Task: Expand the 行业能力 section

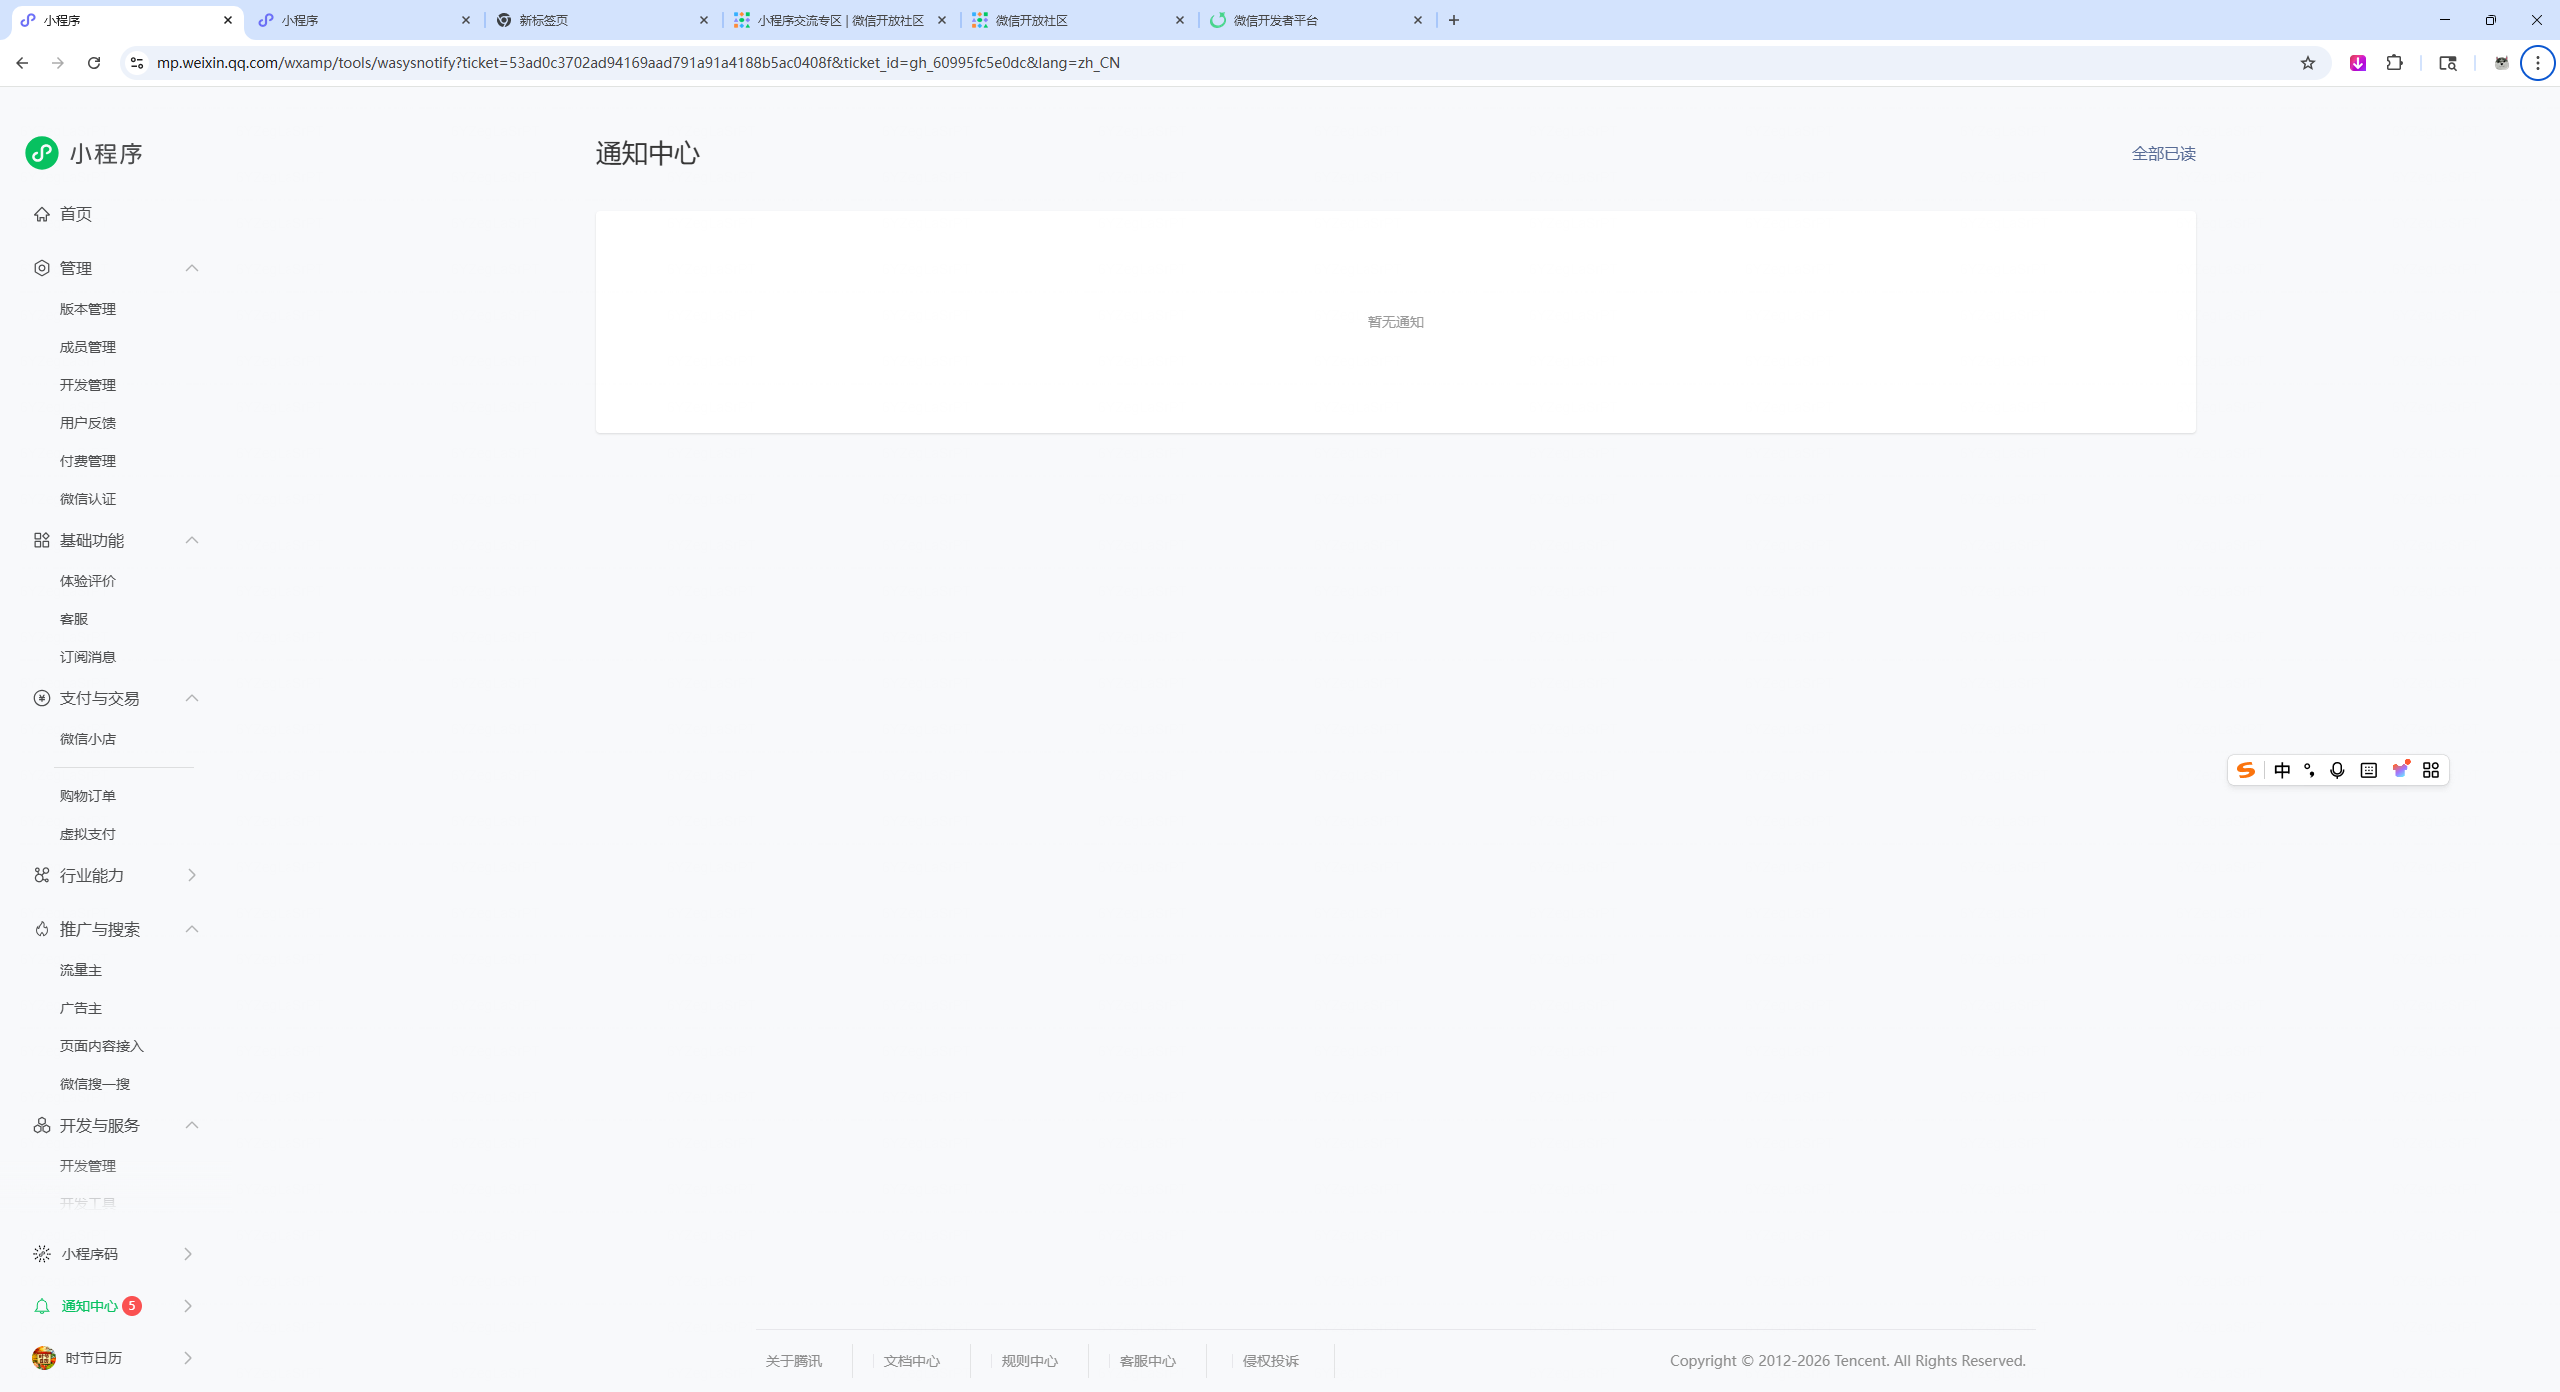Action: point(191,875)
